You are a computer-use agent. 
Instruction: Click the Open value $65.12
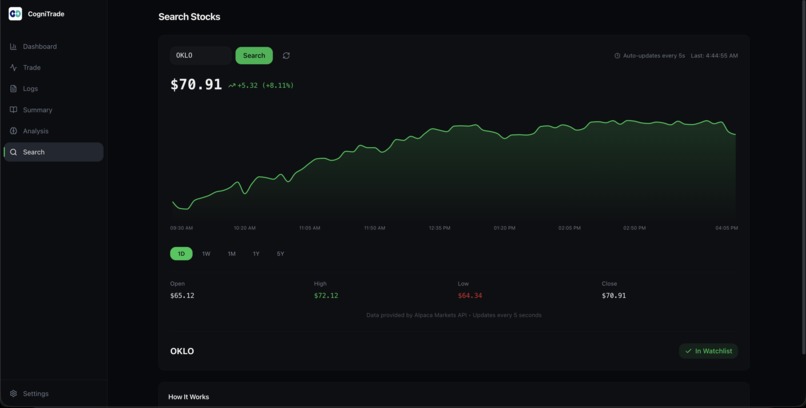(182, 295)
